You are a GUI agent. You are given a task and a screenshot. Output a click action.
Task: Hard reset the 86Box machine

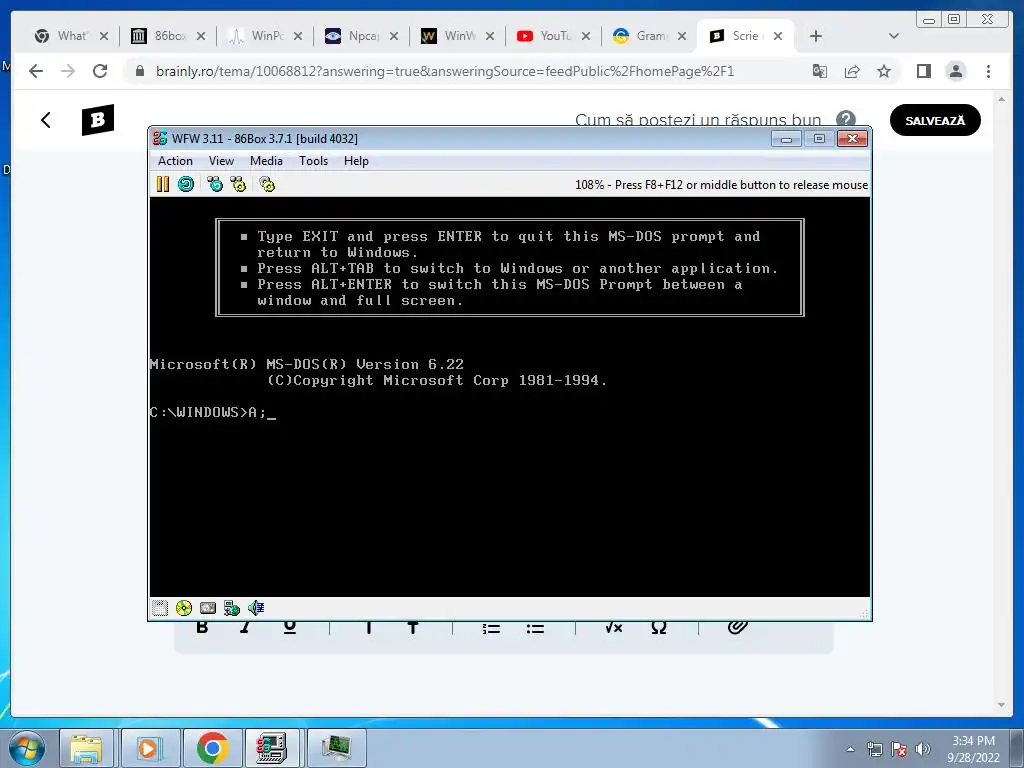point(186,184)
